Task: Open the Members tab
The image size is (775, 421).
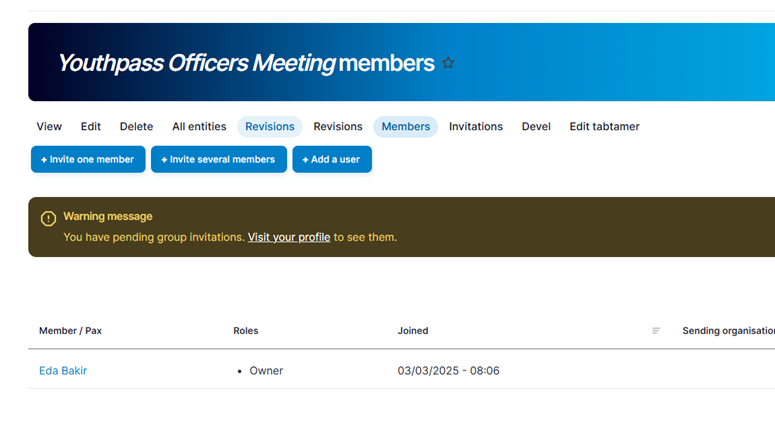Action: pos(405,126)
